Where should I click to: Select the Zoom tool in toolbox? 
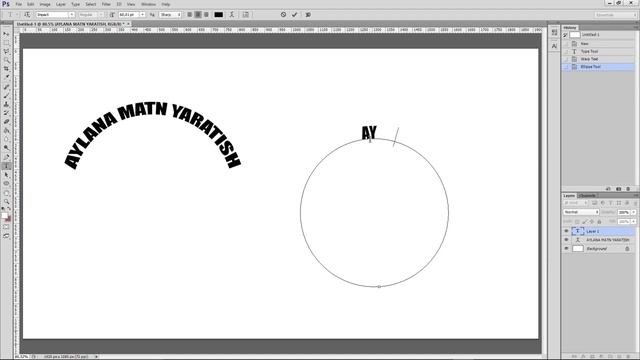6,202
